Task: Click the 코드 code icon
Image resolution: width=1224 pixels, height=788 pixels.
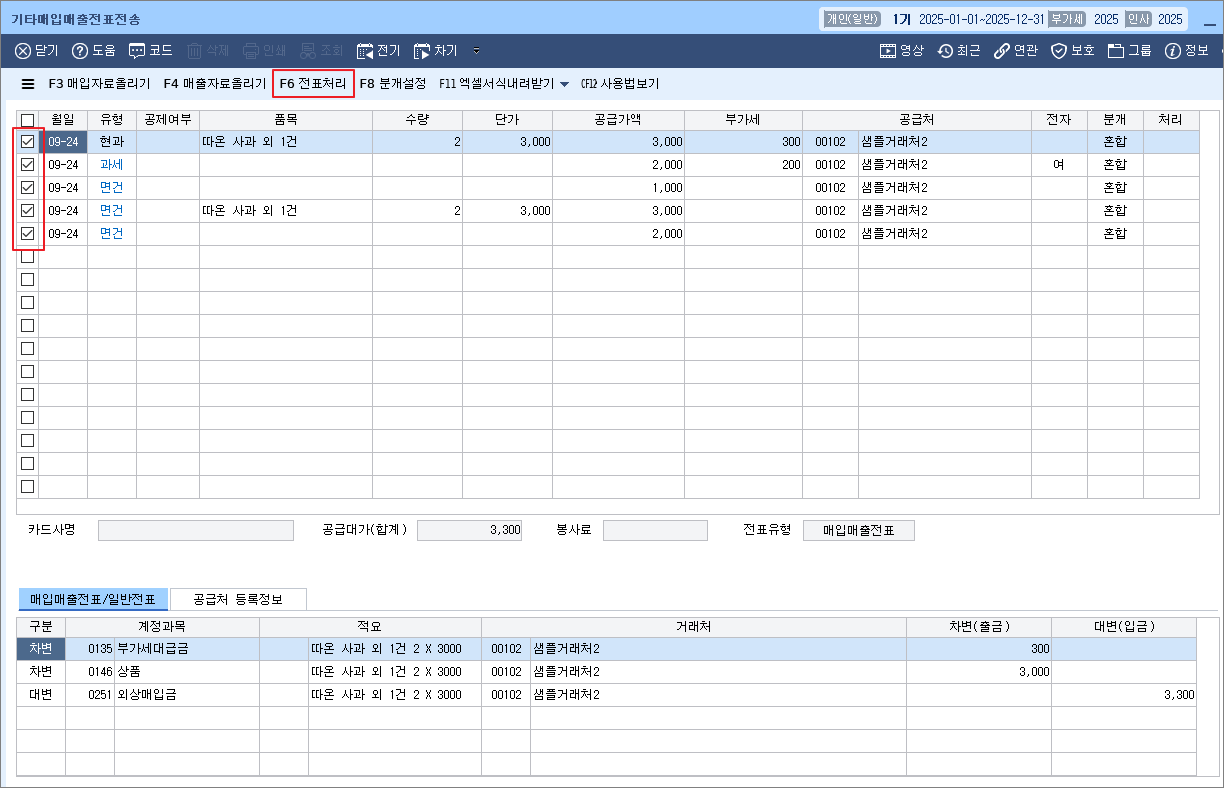Action: 137,50
